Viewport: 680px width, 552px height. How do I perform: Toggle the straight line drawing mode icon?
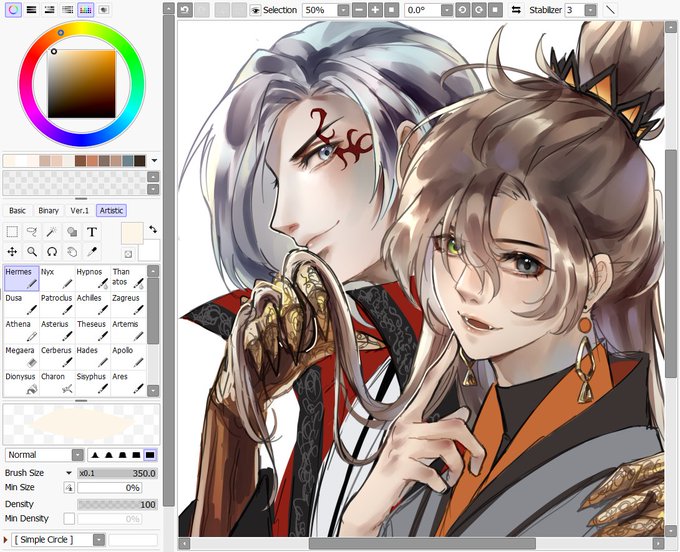(610, 10)
